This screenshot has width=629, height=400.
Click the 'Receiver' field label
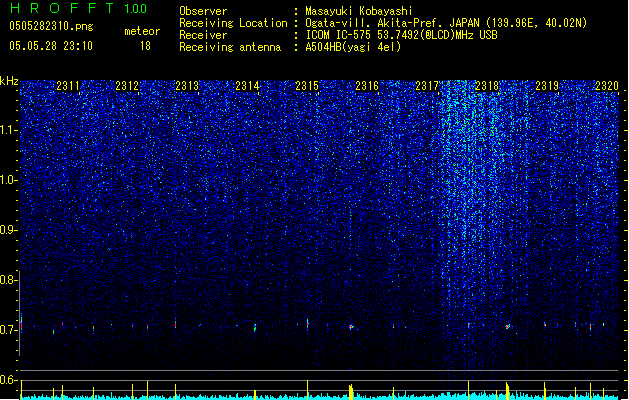[203, 35]
